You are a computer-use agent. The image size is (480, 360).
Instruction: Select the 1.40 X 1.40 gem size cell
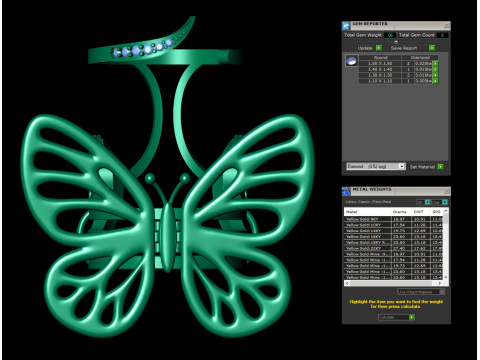tap(380, 69)
